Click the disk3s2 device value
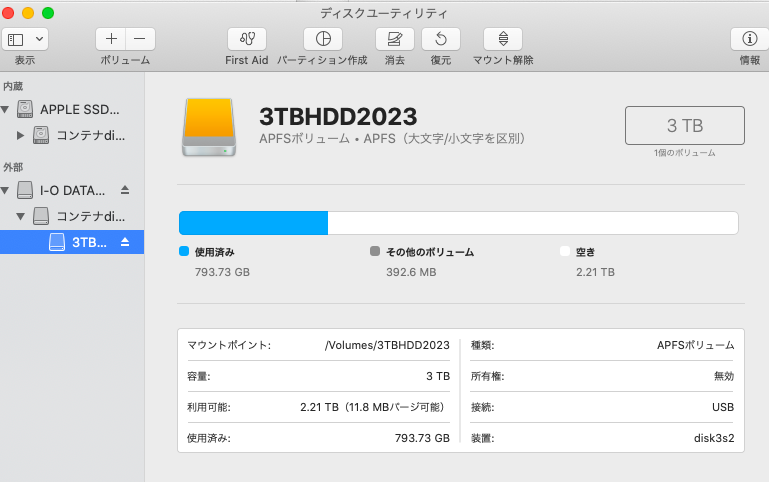 [x=714, y=438]
